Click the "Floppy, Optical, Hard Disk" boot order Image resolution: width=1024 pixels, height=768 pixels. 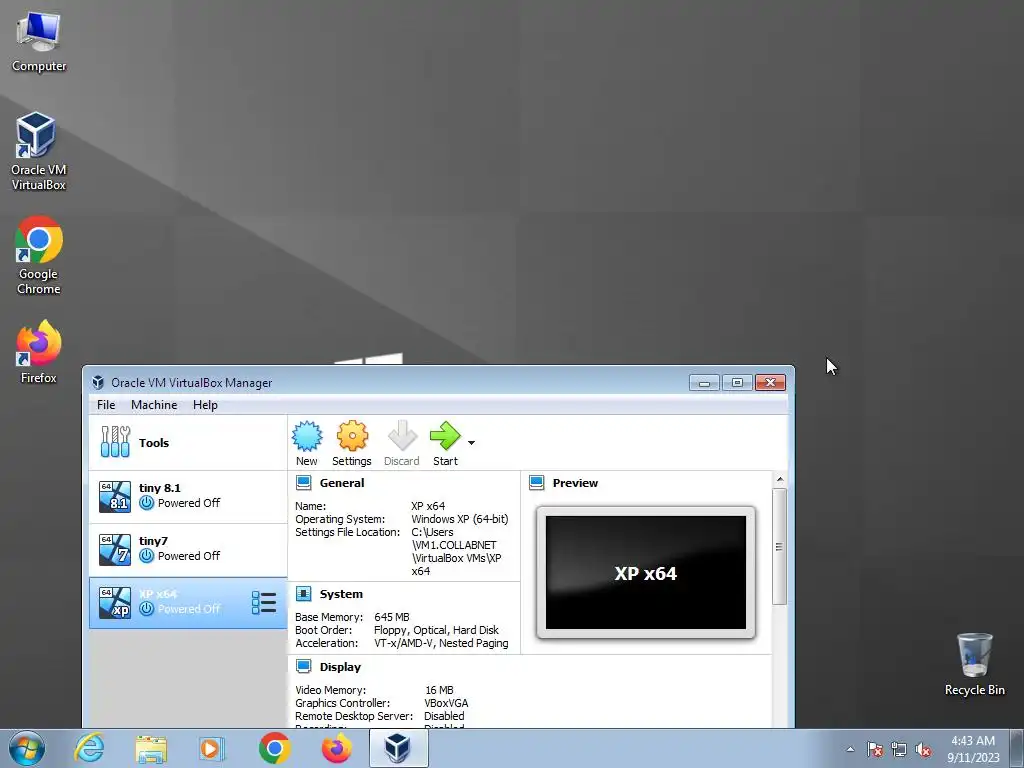point(436,630)
